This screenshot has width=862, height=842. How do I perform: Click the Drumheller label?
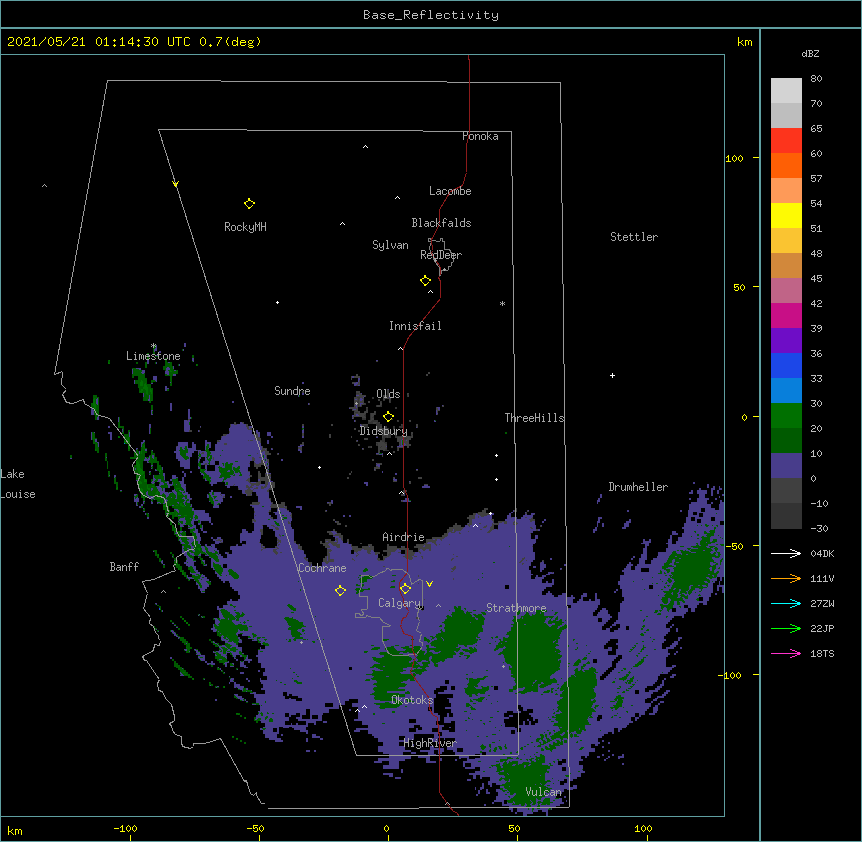pyautogui.click(x=638, y=487)
